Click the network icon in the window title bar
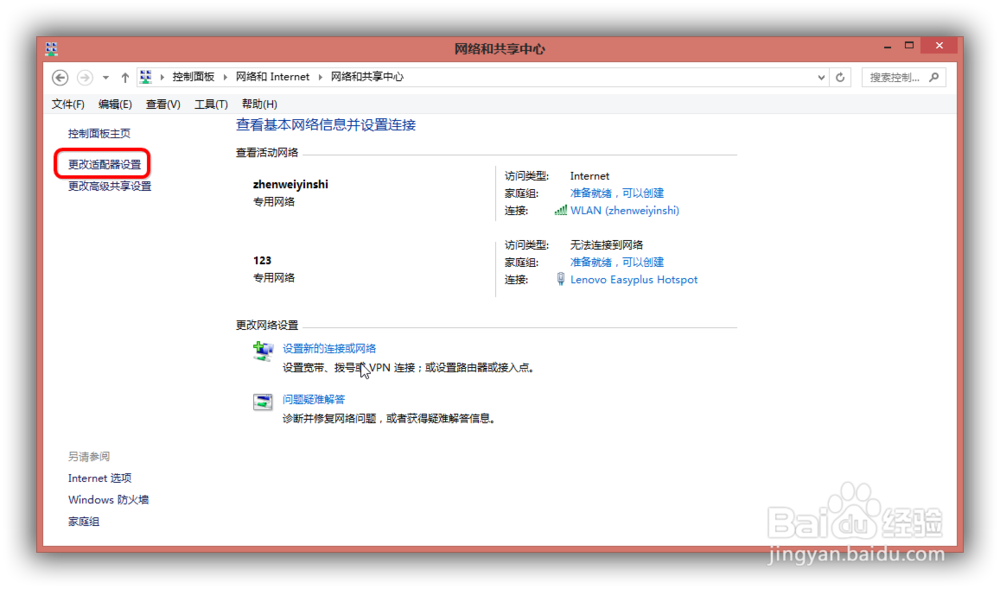 coord(51,47)
